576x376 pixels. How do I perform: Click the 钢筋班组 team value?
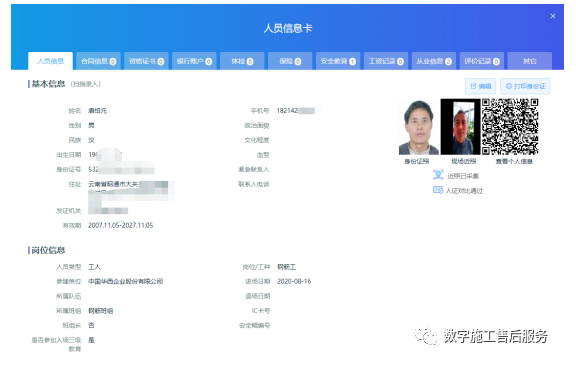tap(101, 311)
